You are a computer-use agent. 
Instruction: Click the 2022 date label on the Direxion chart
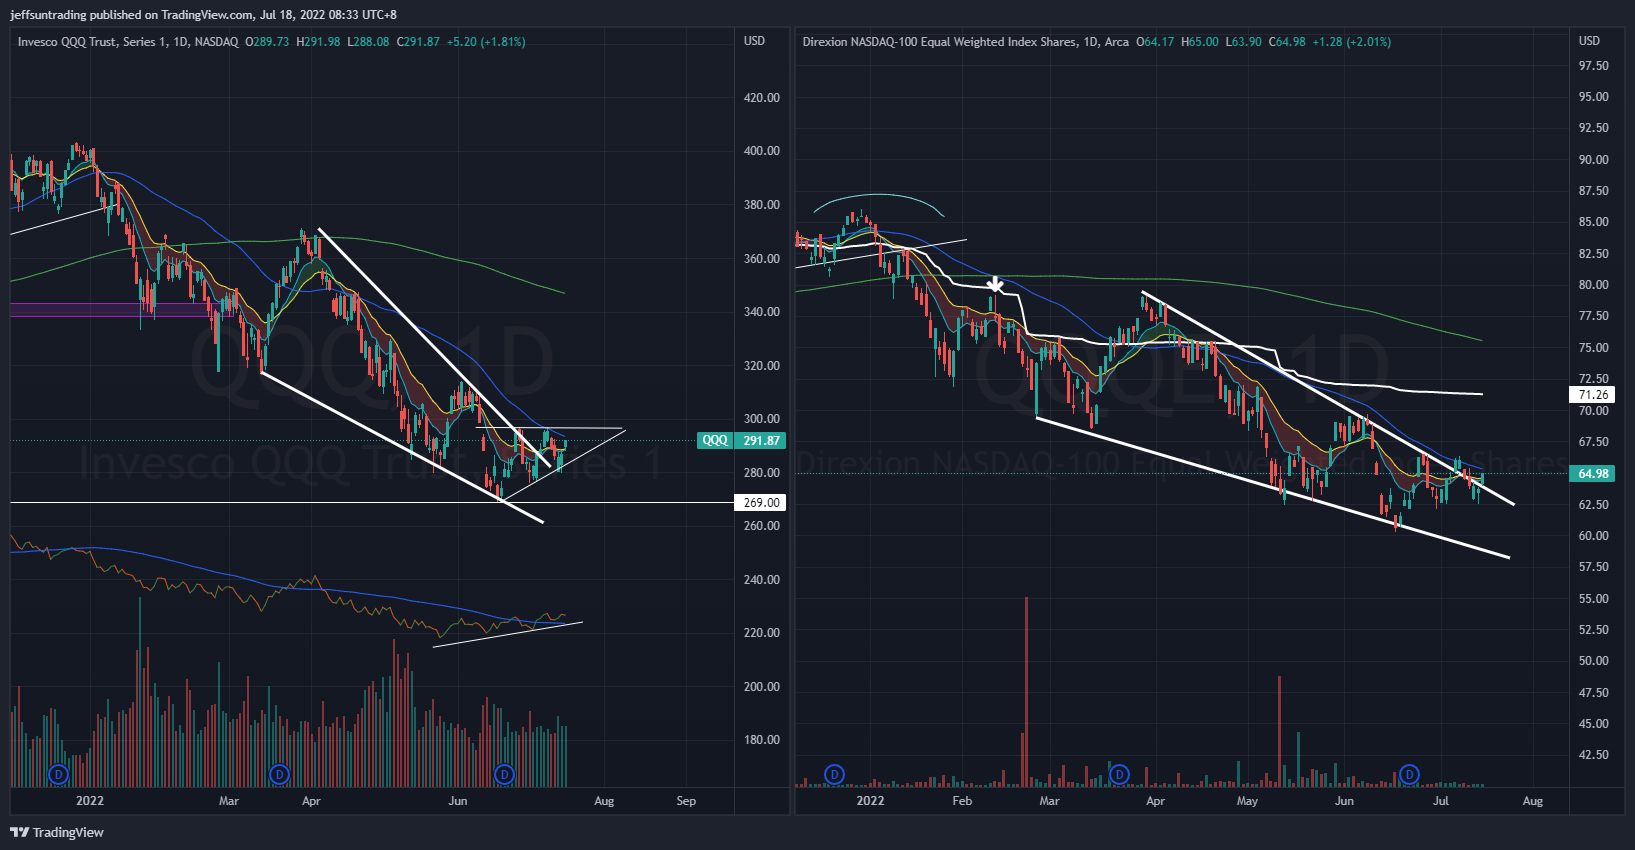click(870, 801)
